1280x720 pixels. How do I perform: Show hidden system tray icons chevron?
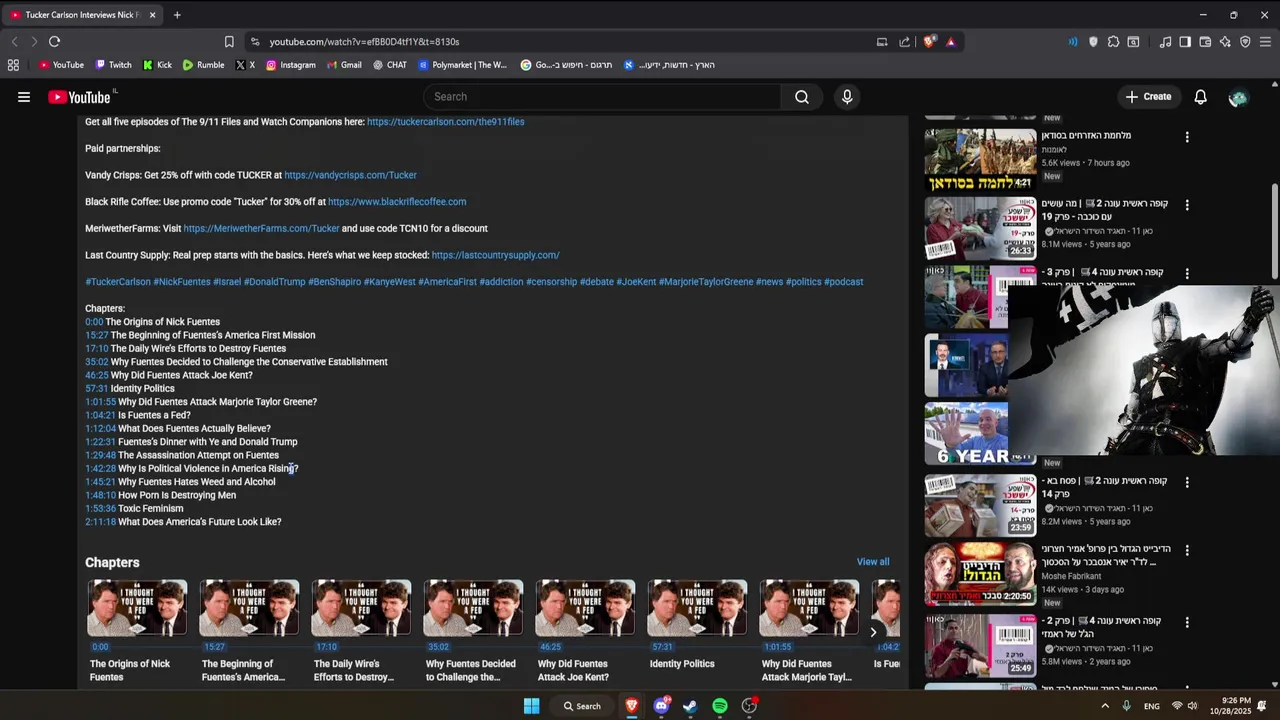tap(1105, 706)
